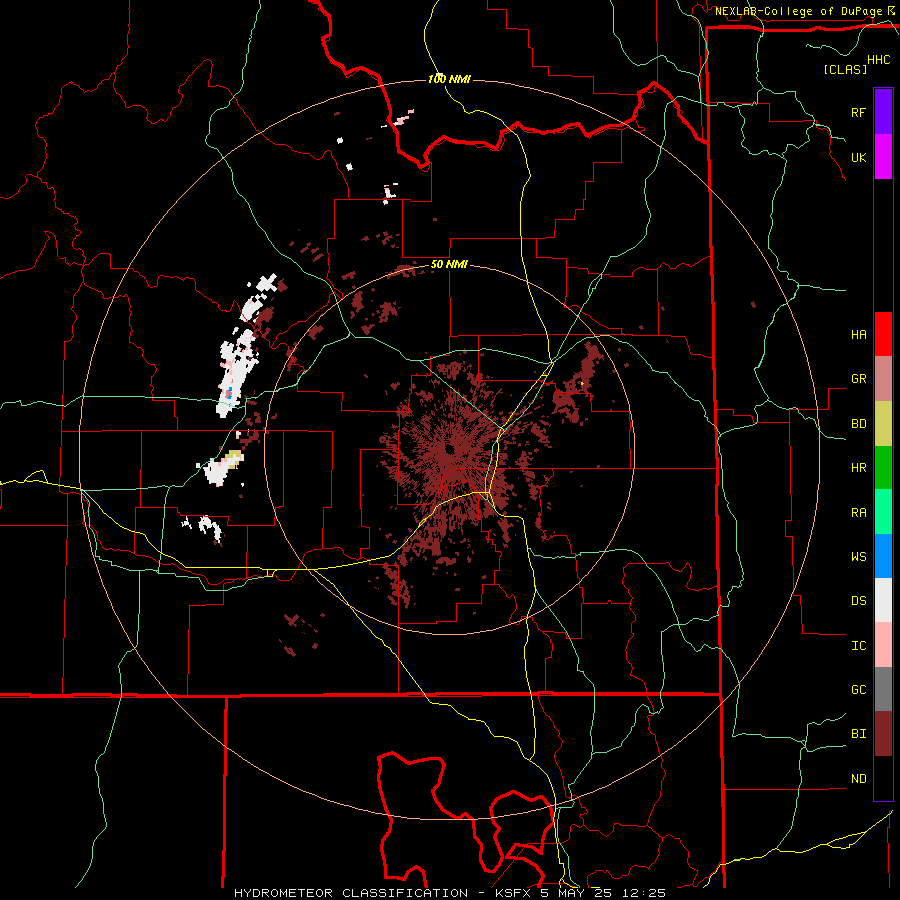
Task: Click the UK legend label
Action: coord(858,157)
